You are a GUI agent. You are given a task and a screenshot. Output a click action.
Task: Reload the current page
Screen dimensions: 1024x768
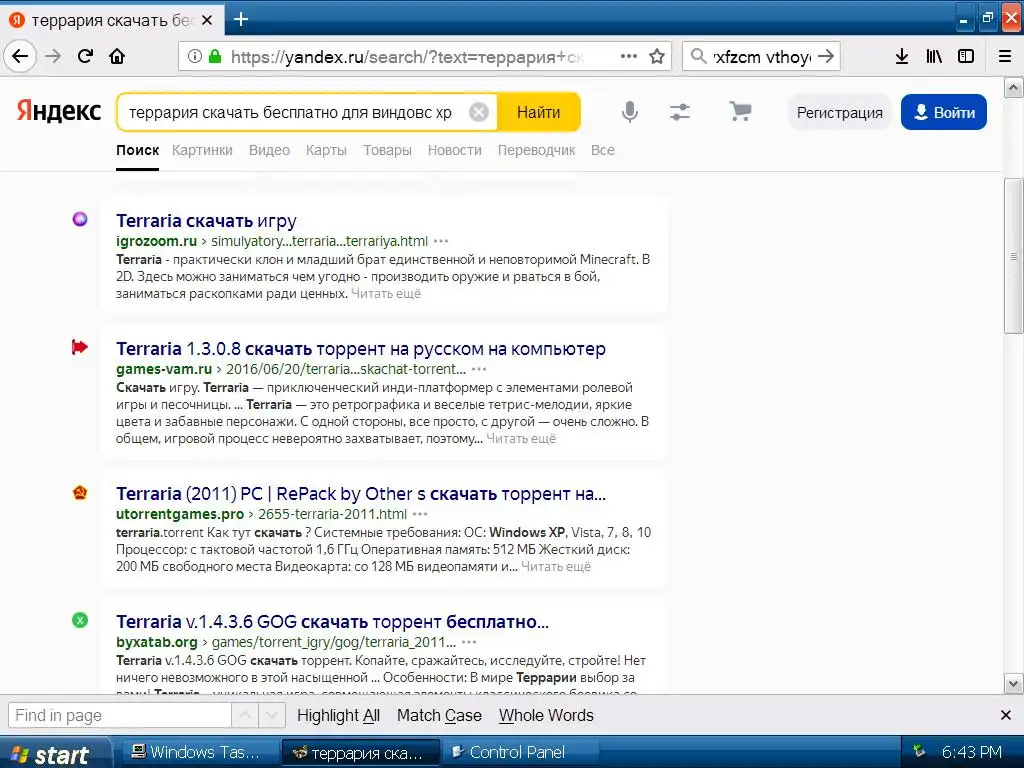(x=85, y=56)
